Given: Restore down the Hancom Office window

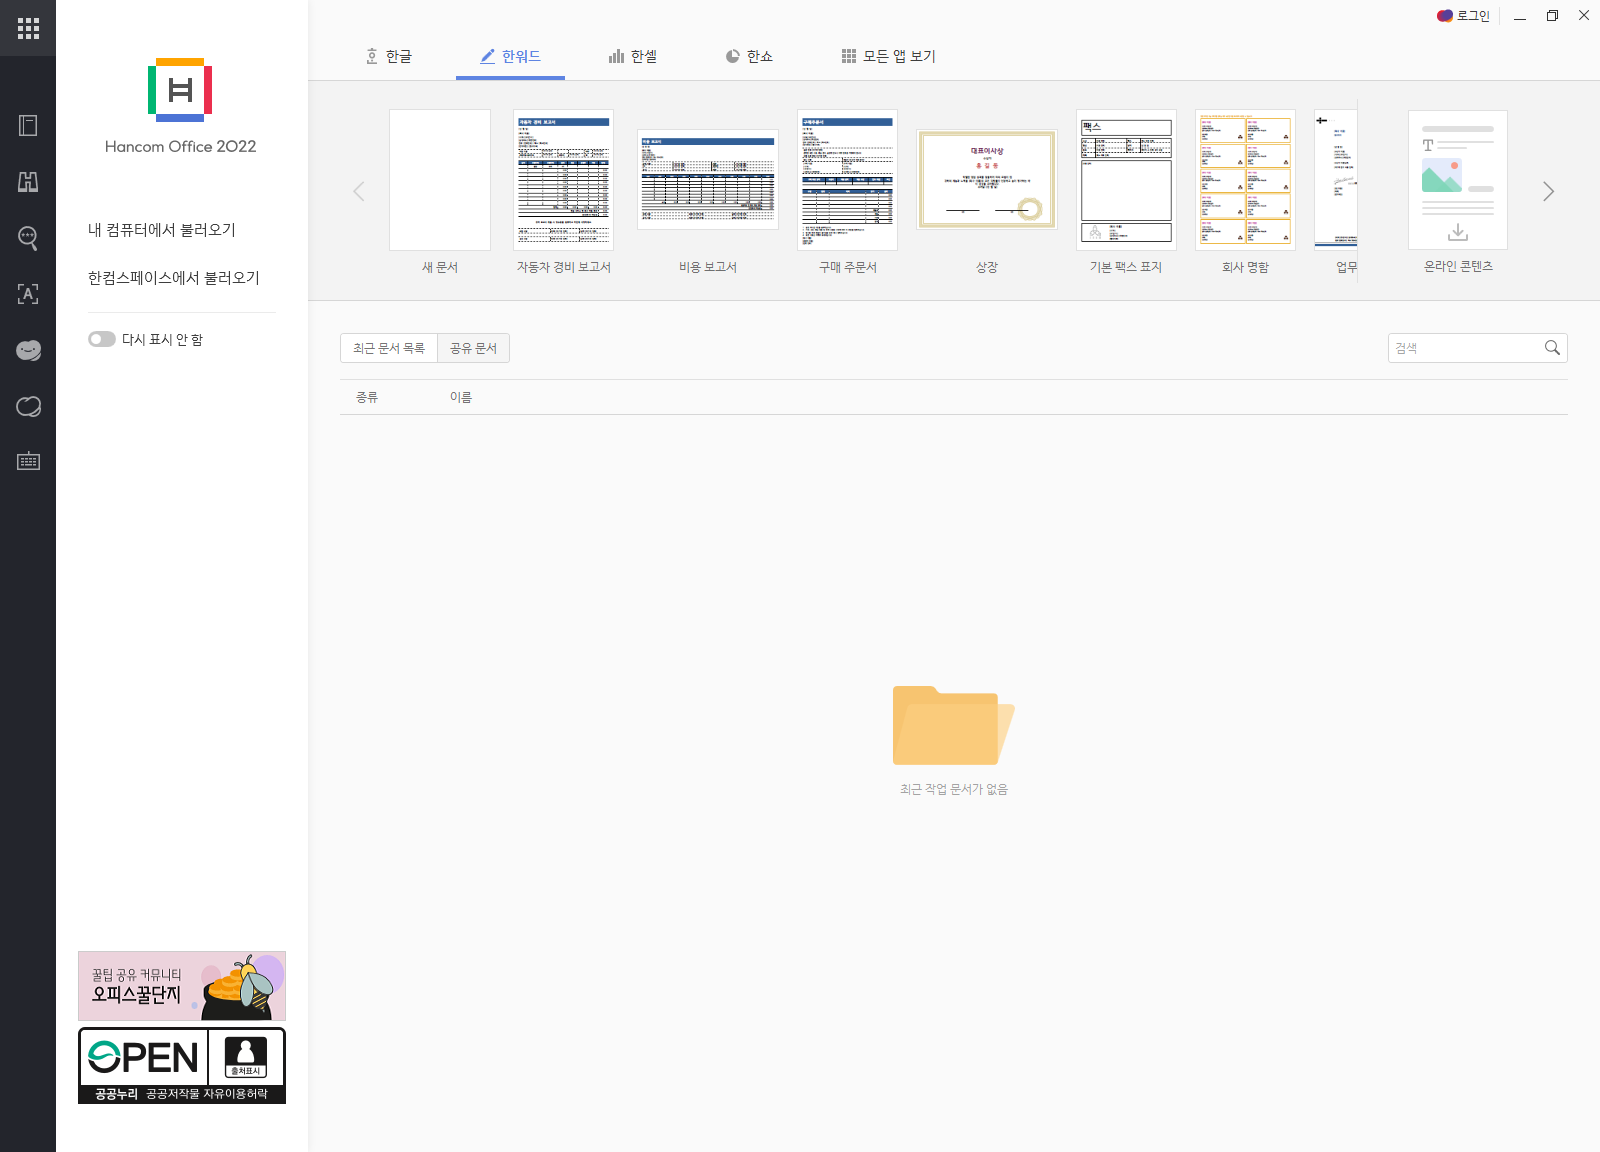Looking at the screenshot, I should tap(1552, 16).
